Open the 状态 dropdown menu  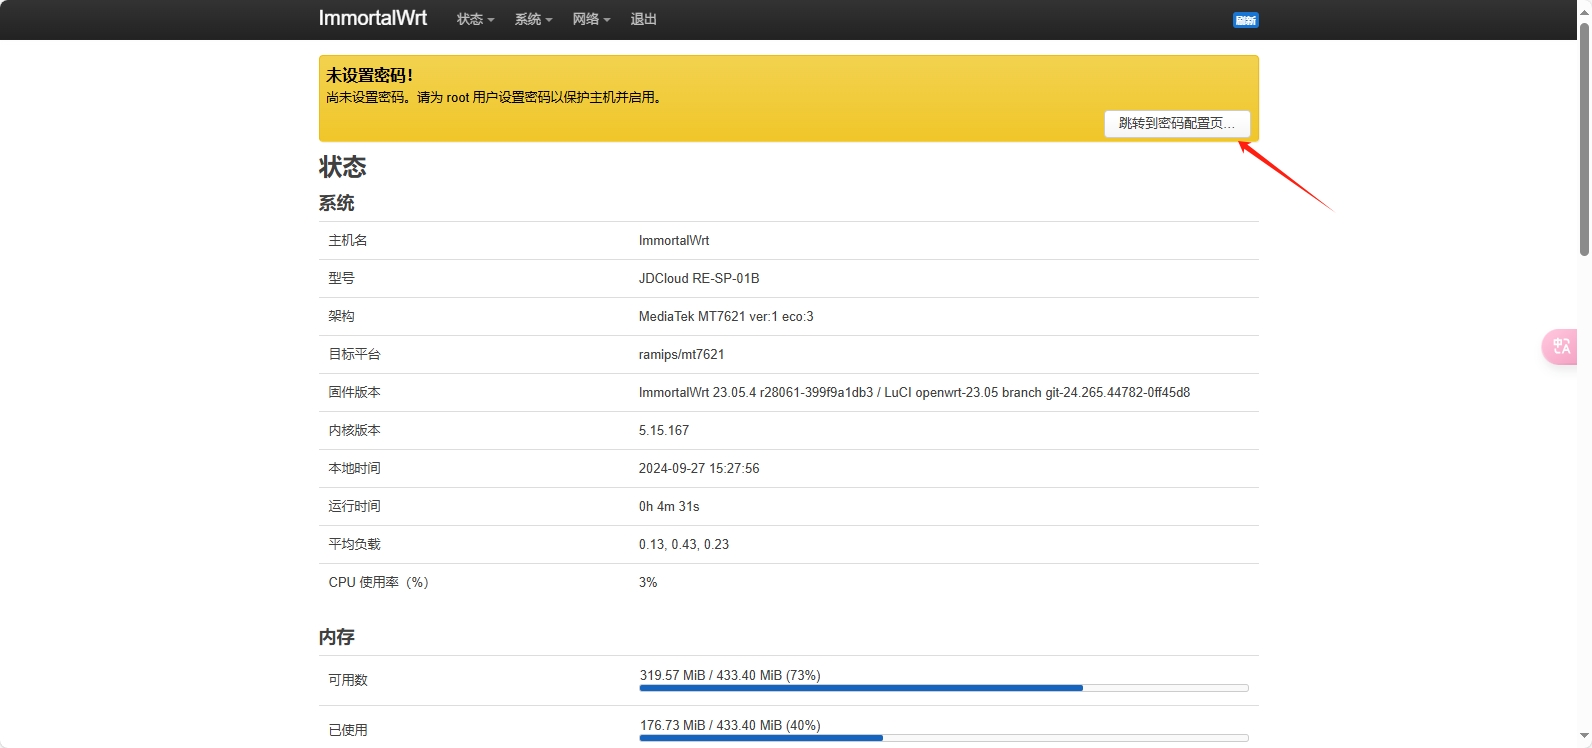tap(476, 19)
